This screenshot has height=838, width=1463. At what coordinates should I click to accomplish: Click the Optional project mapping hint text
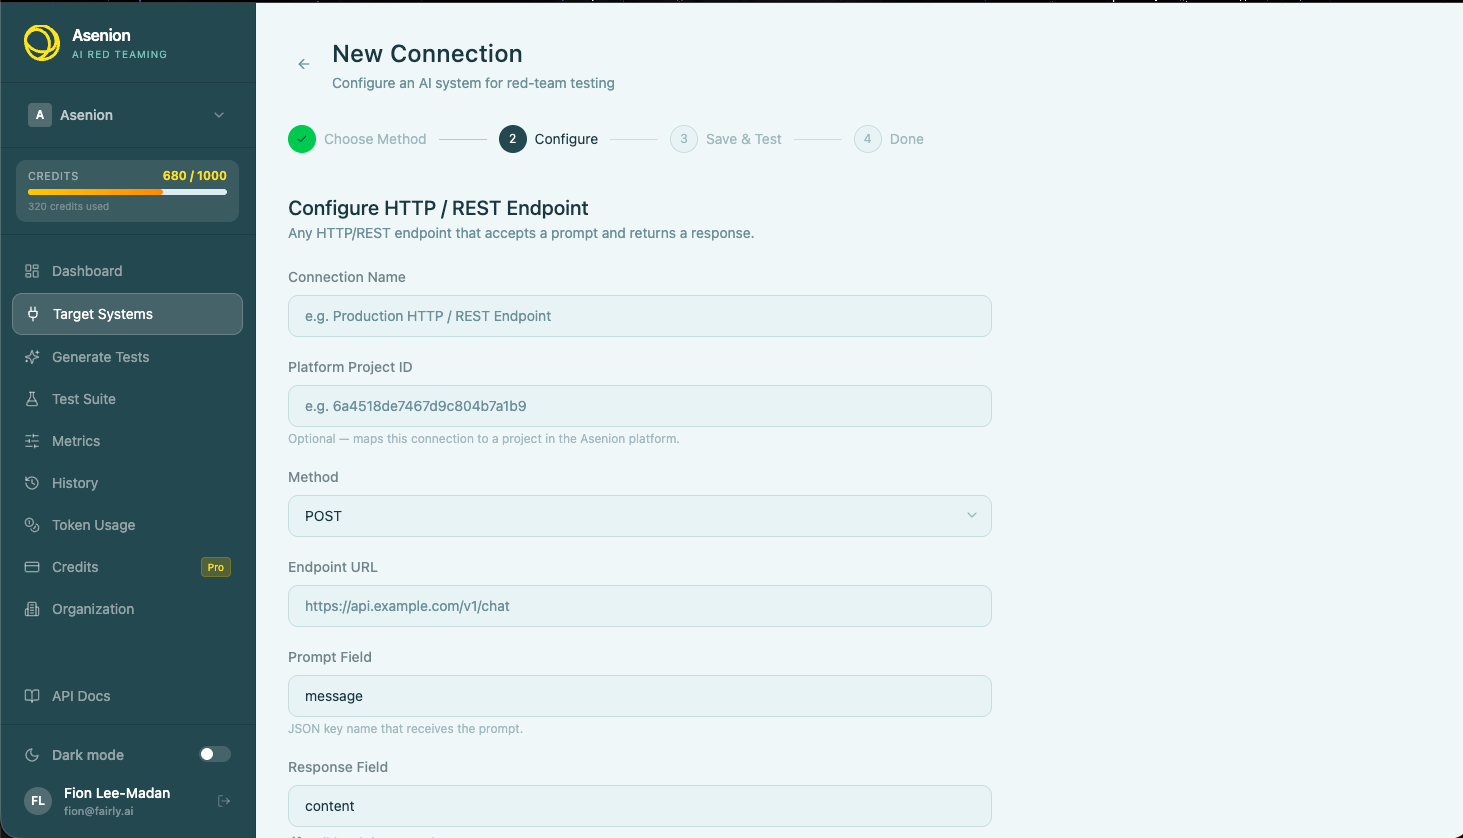pyautogui.click(x=484, y=439)
